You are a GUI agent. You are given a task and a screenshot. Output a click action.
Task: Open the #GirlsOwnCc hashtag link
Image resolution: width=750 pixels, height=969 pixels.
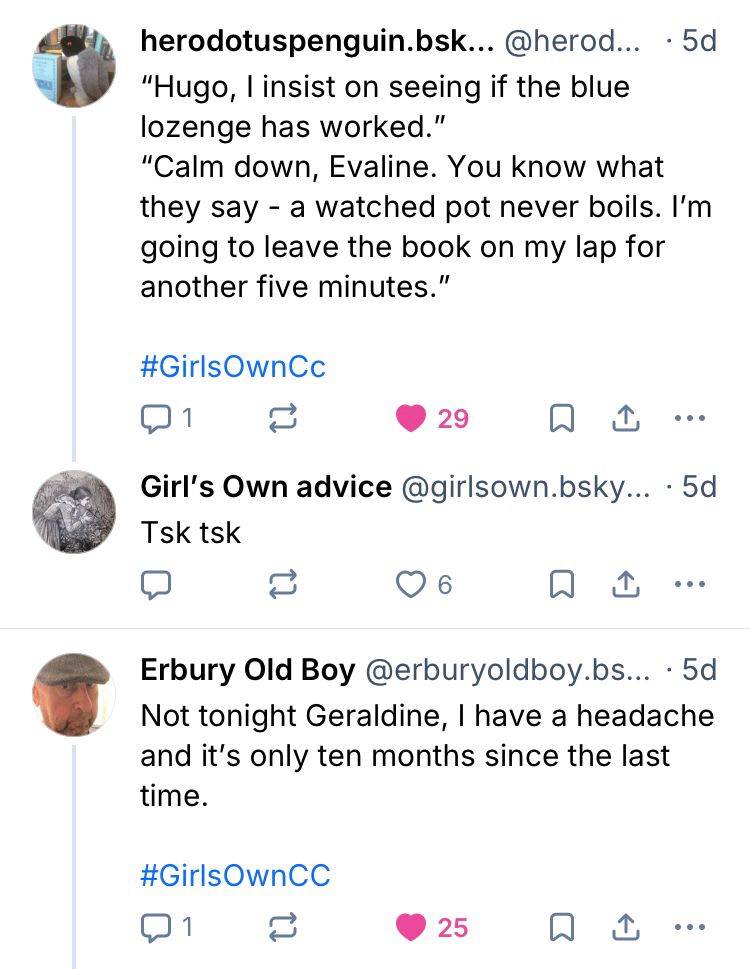[x=233, y=366]
